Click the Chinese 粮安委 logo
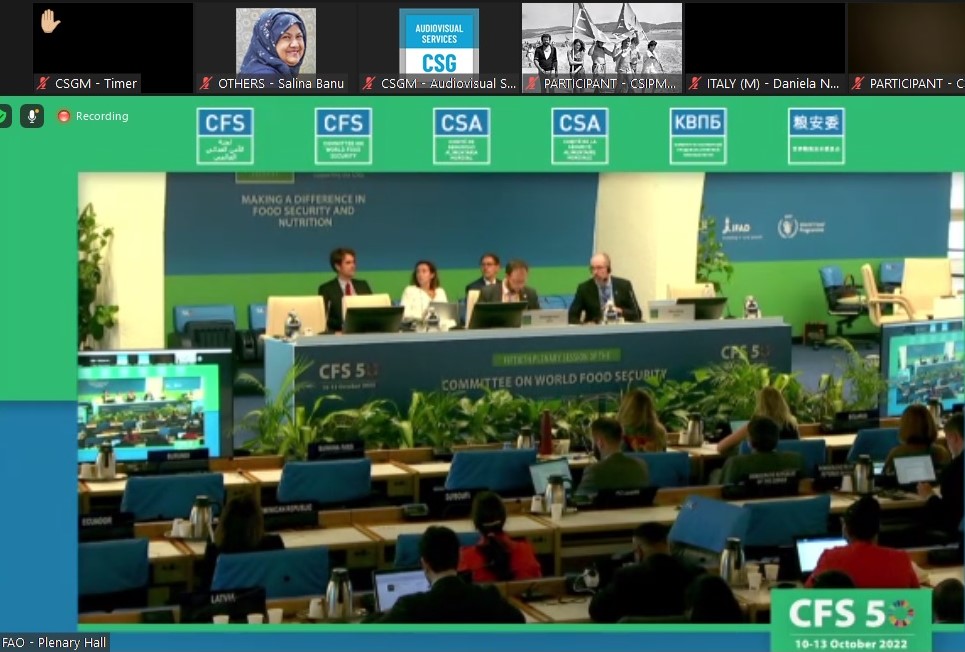The image size is (965, 652). 816,136
